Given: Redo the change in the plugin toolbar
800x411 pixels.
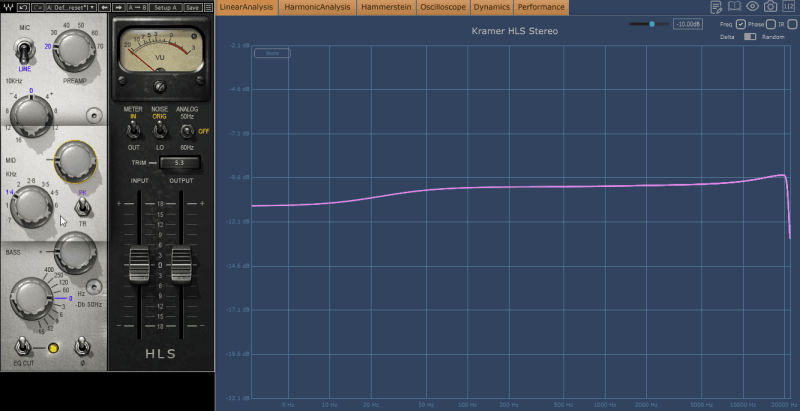Looking at the screenshot, I should pyautogui.click(x=37, y=8).
